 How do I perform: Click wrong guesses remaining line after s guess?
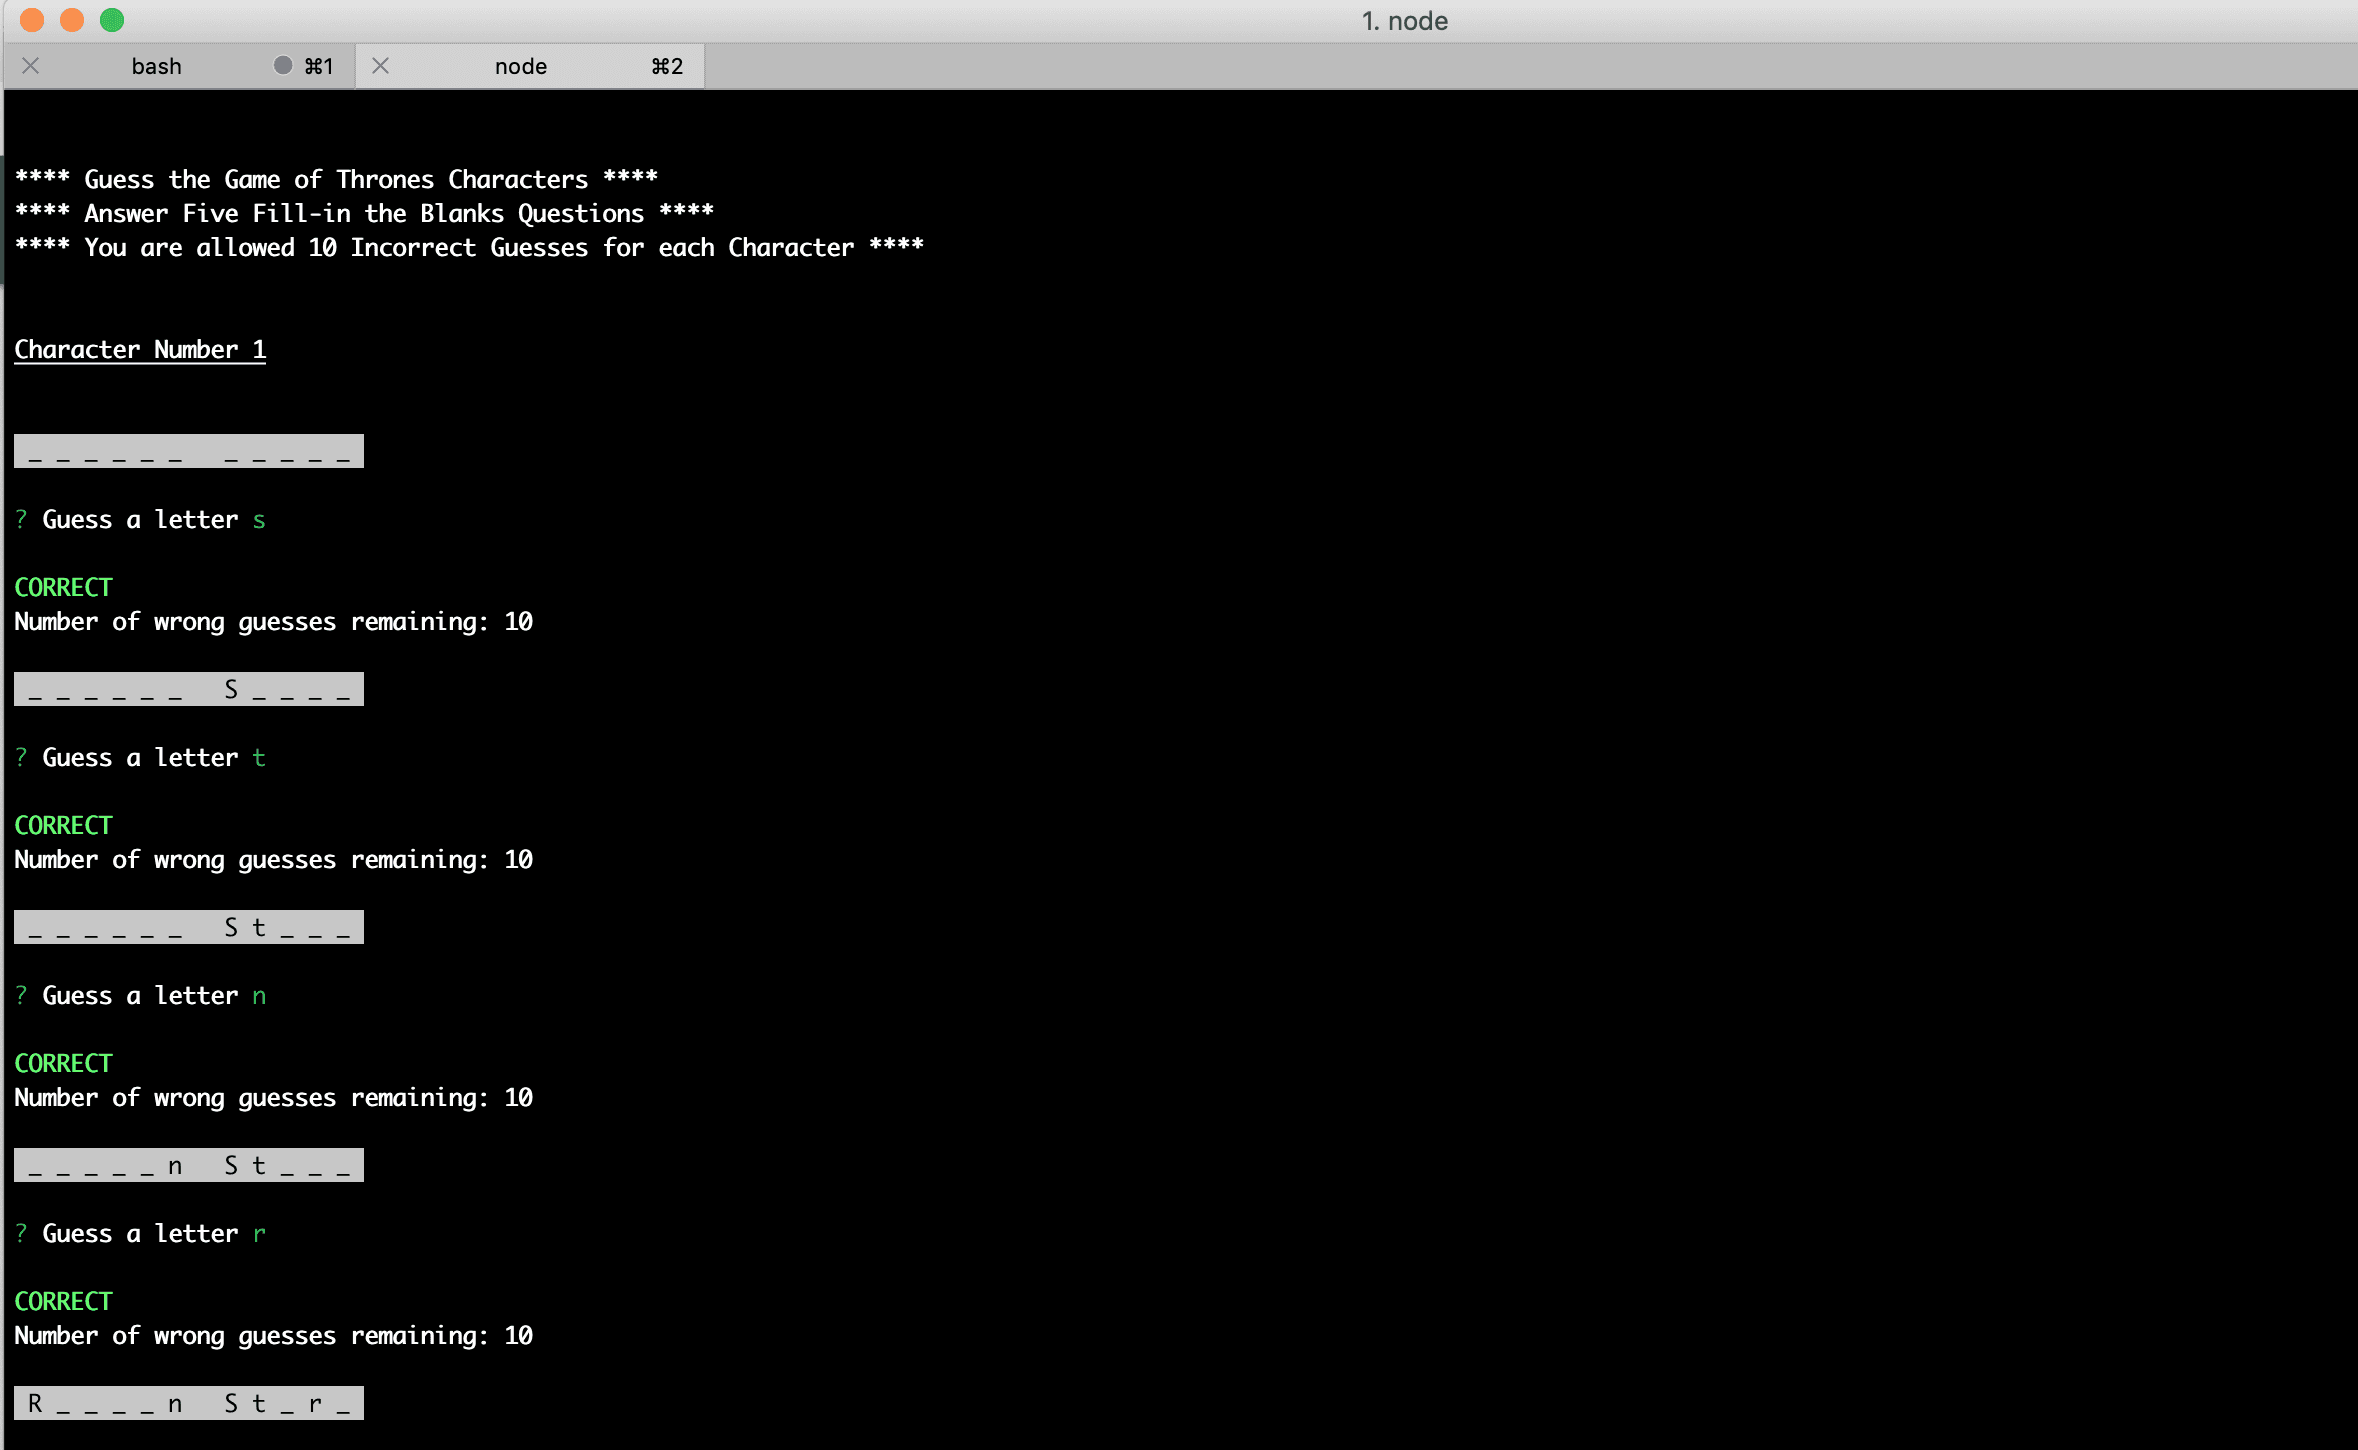pyautogui.click(x=273, y=621)
